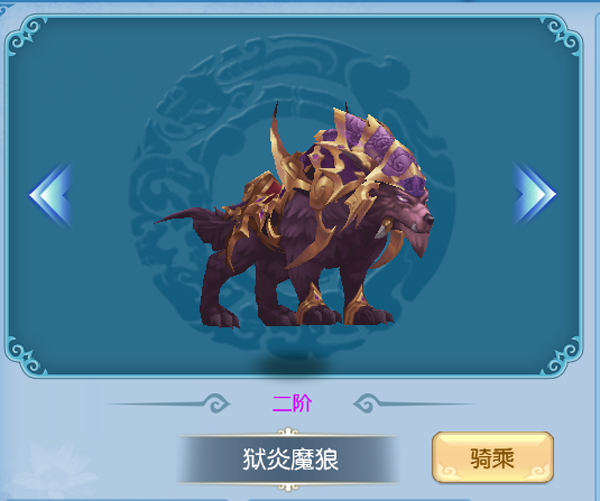Screen dimensions: 600x501
Task: Click the top-right corner scroll ornament
Action: tap(561, 36)
